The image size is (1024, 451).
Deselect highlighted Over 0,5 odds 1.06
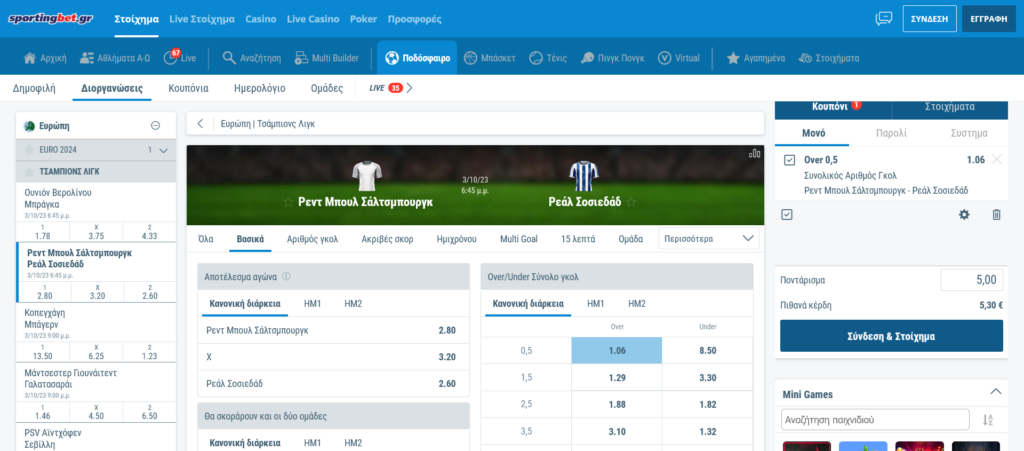pos(616,350)
